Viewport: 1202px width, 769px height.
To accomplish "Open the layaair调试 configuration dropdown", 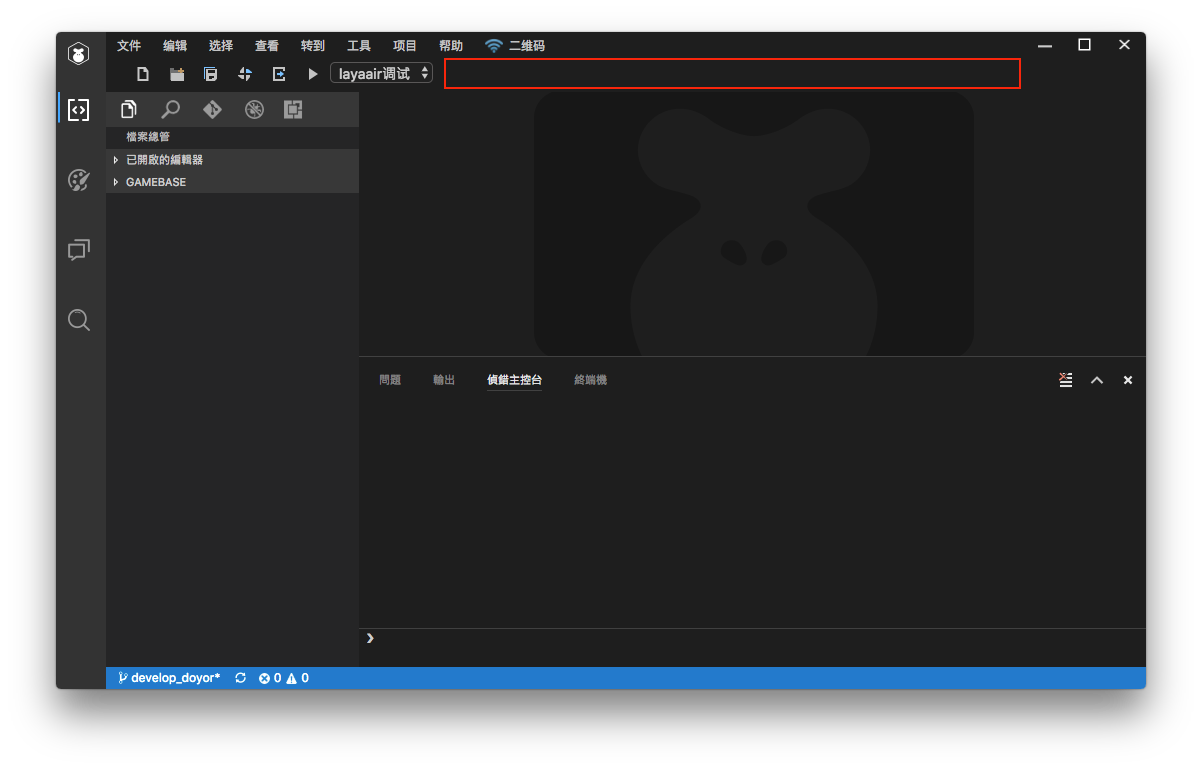I will pos(381,73).
